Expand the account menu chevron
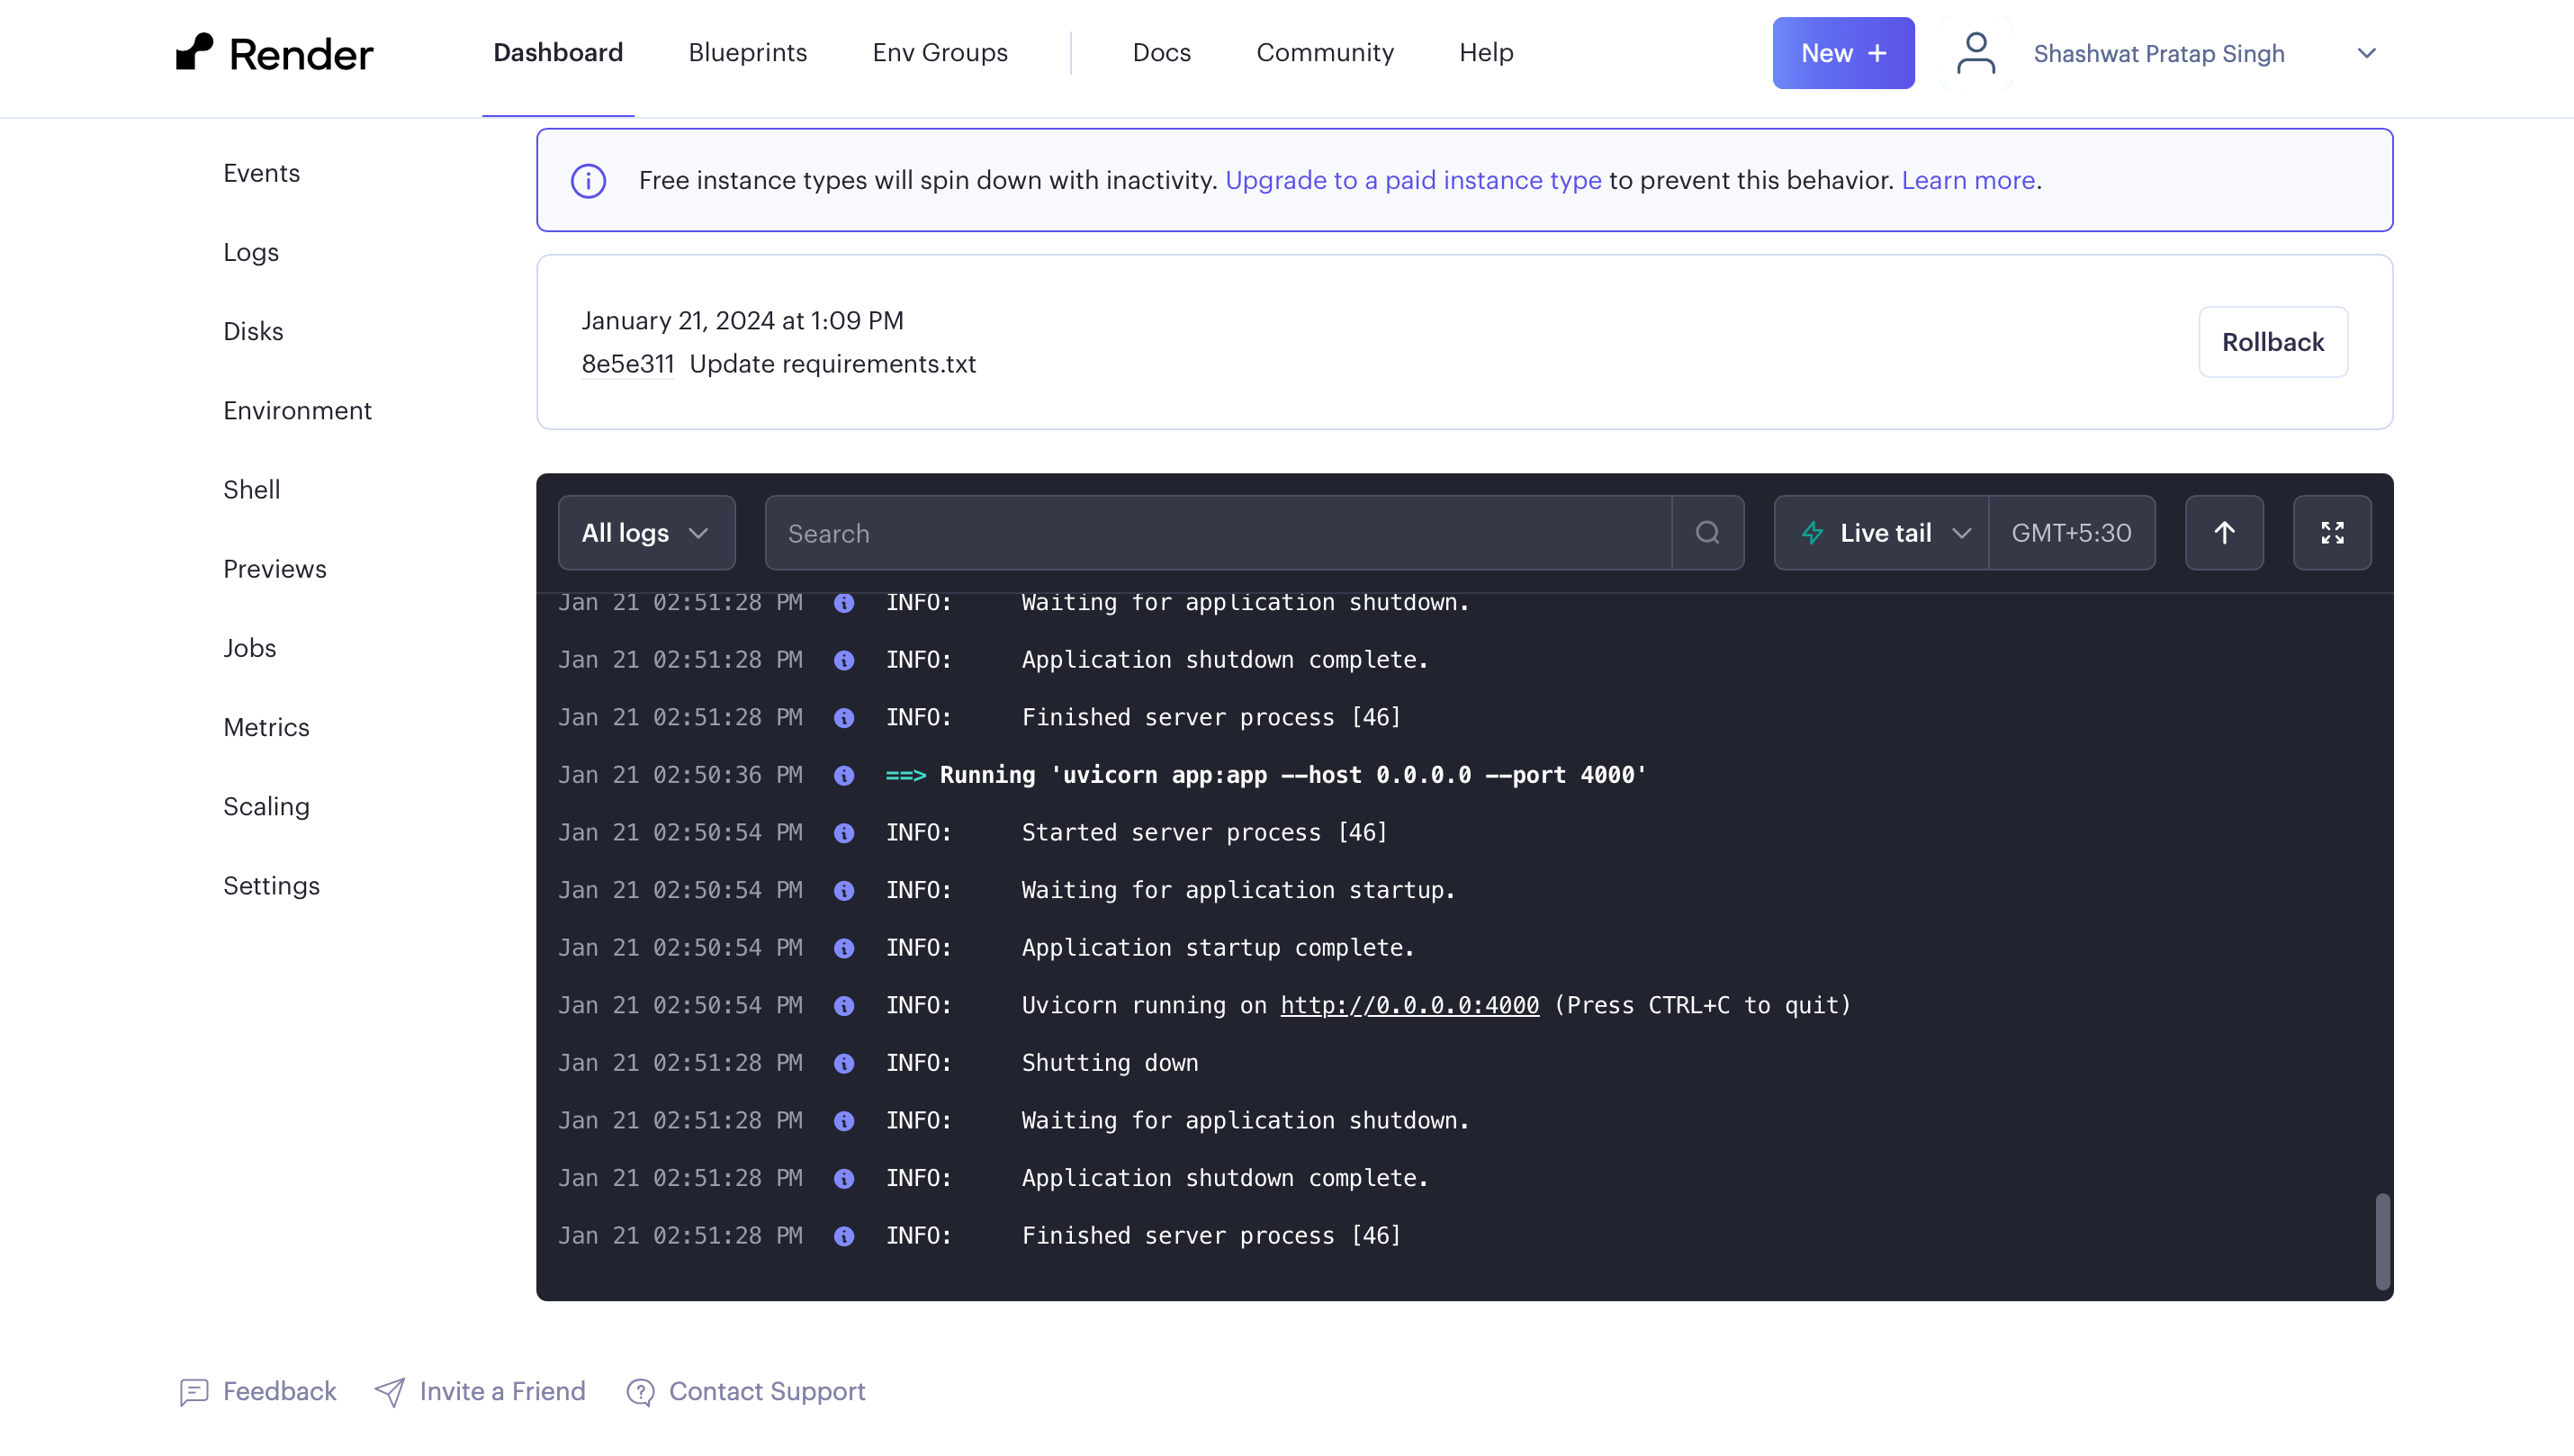The width and height of the screenshot is (2574, 1456). click(2365, 53)
